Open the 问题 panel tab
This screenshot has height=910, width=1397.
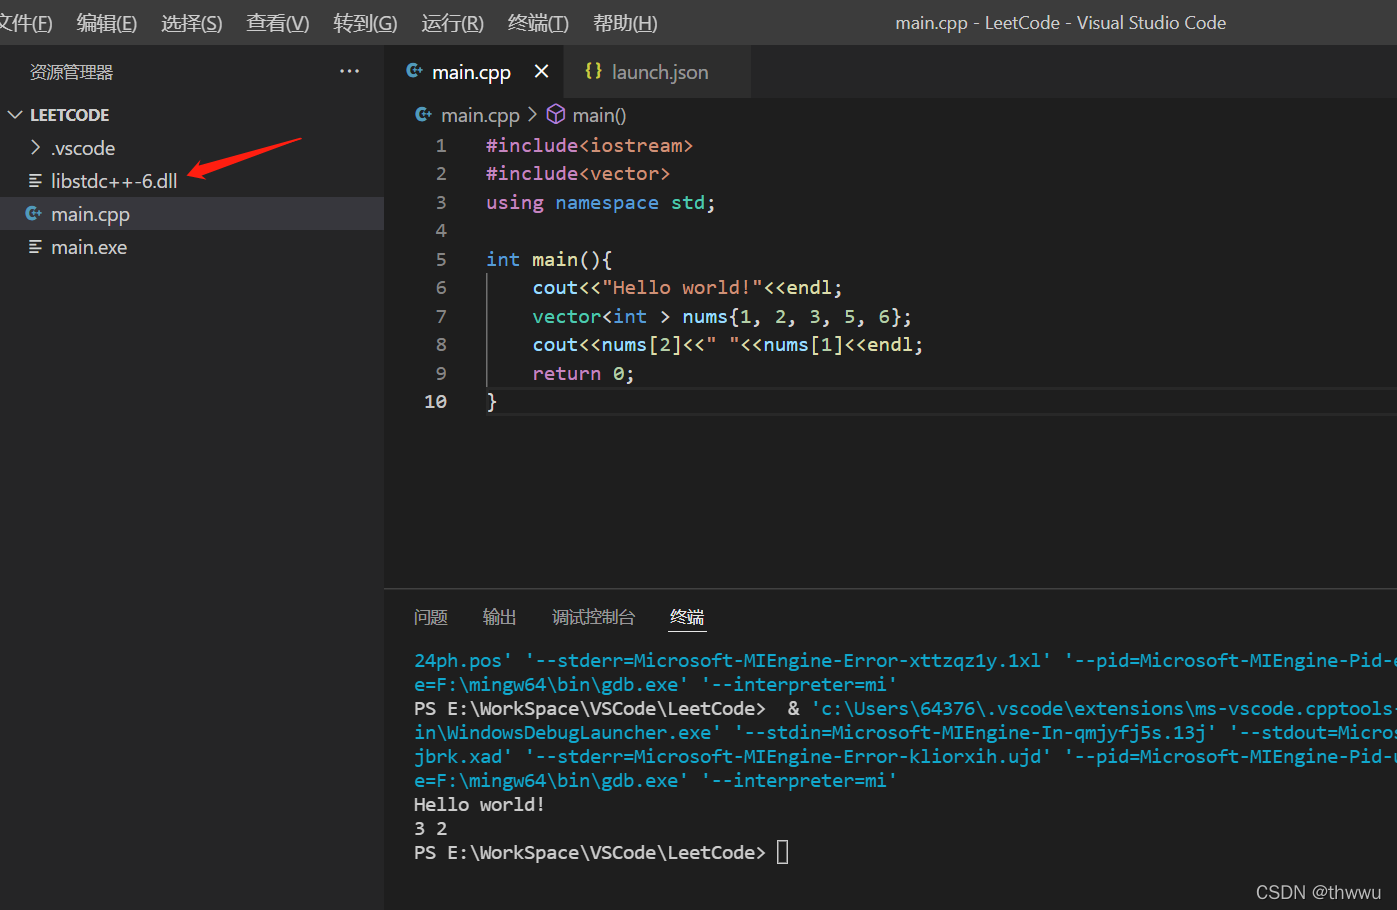click(x=431, y=617)
